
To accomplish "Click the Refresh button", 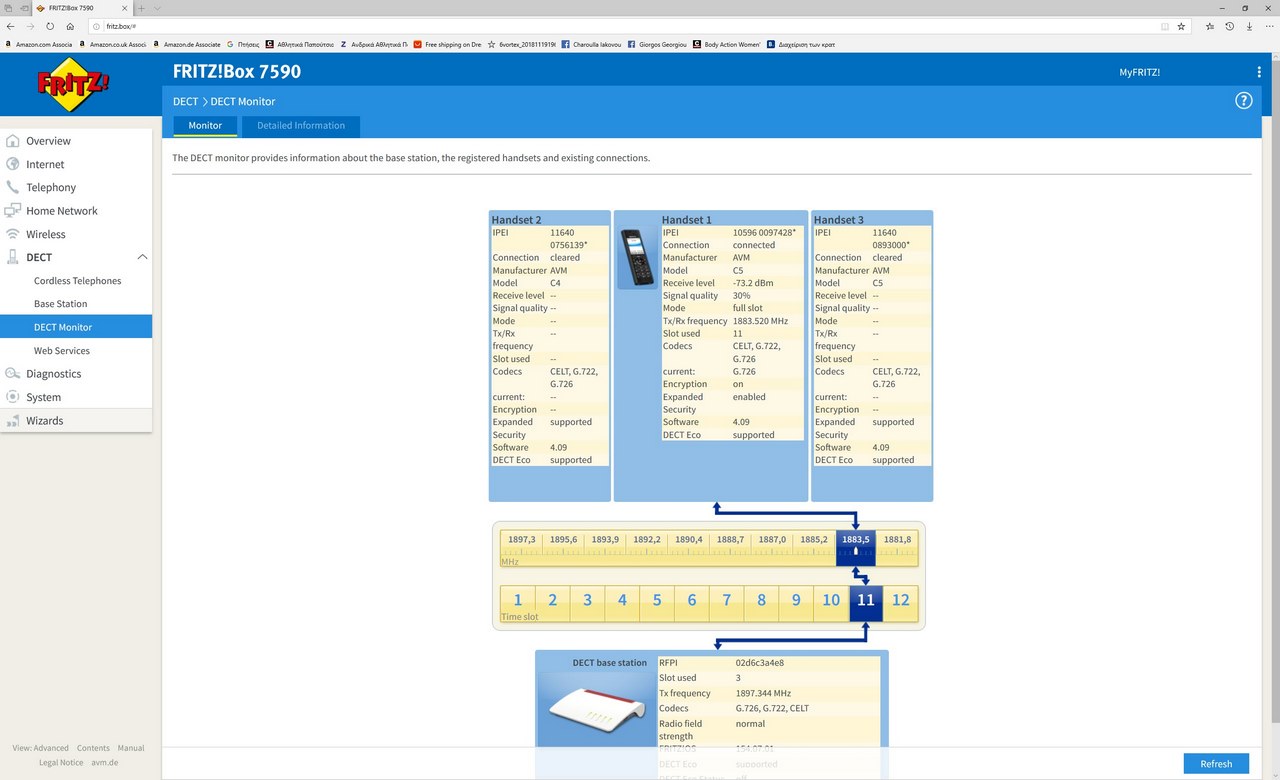I will click(x=1216, y=764).
